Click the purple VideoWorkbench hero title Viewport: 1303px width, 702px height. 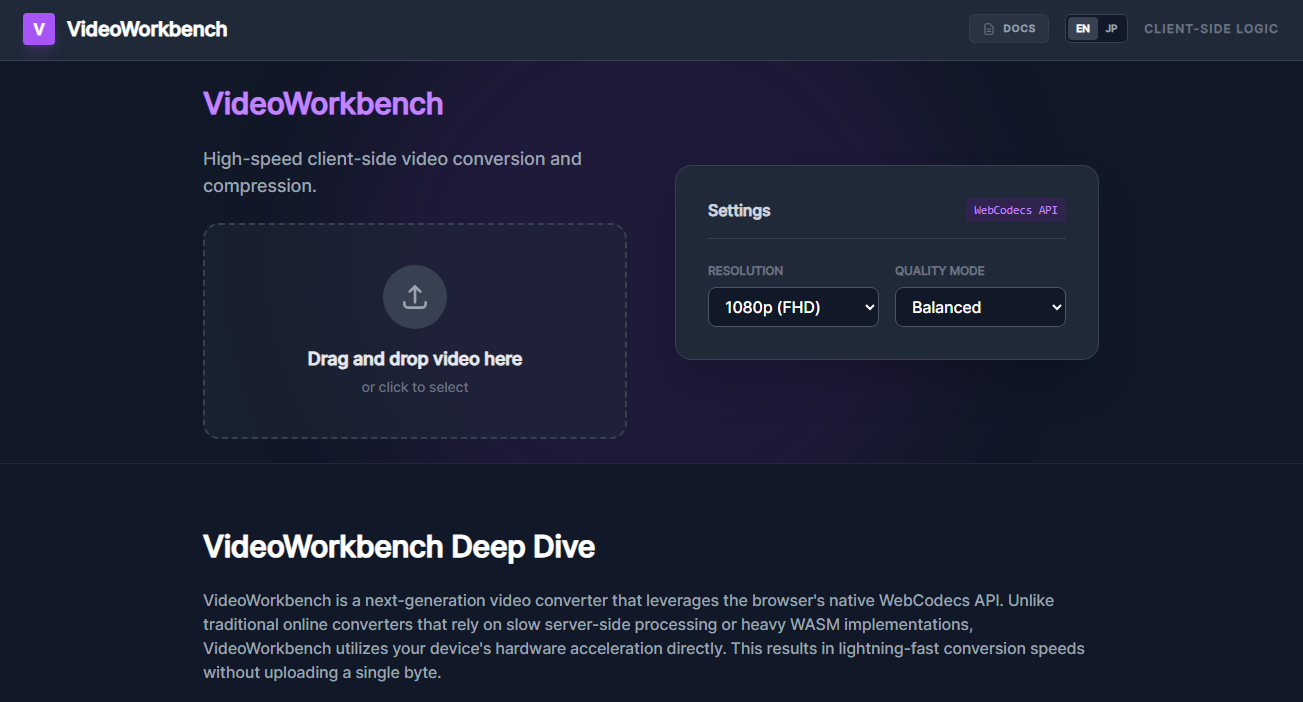tap(323, 103)
